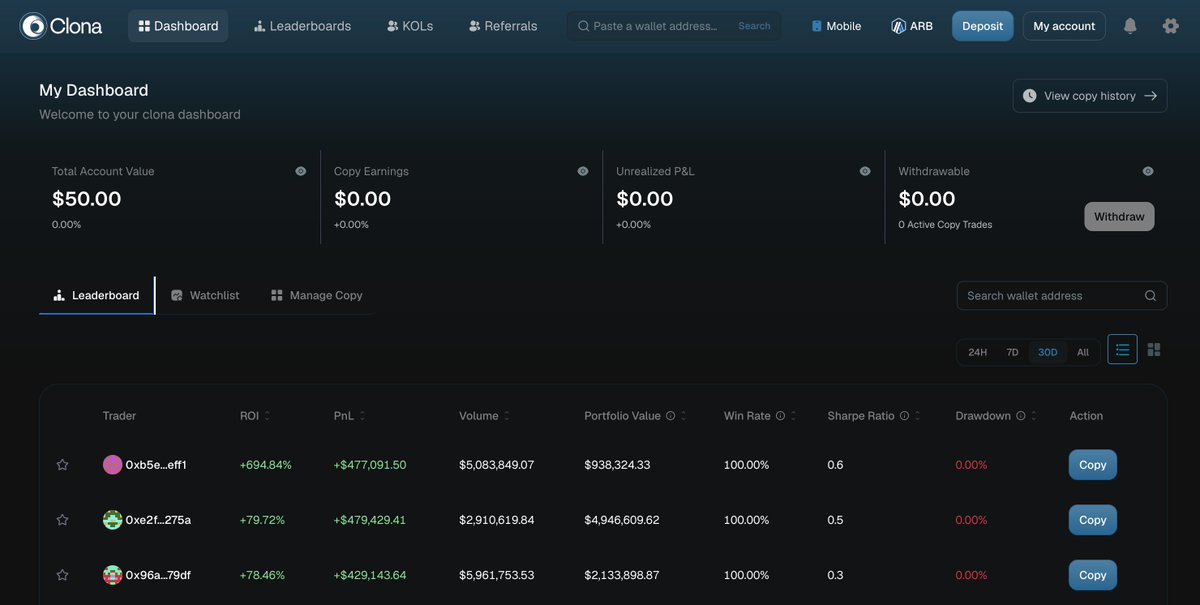Sort by Drawdown column
Image resolution: width=1200 pixels, height=605 pixels.
(1034, 416)
